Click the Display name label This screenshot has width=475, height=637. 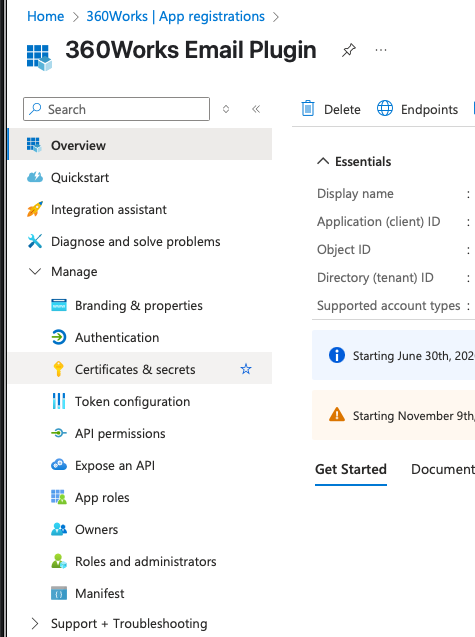[356, 193]
